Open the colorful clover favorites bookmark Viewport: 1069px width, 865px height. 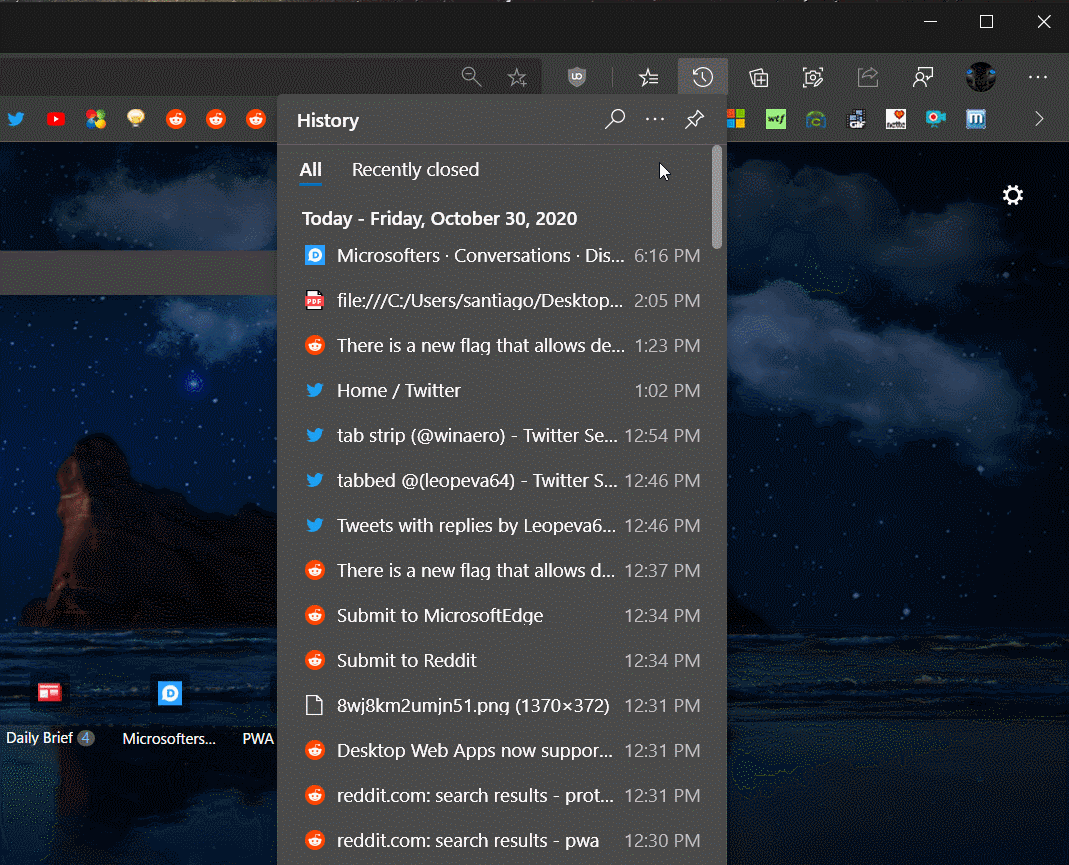pos(96,119)
